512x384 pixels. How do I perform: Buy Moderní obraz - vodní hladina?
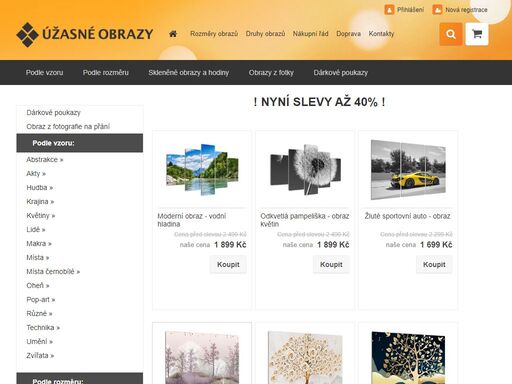(x=228, y=264)
